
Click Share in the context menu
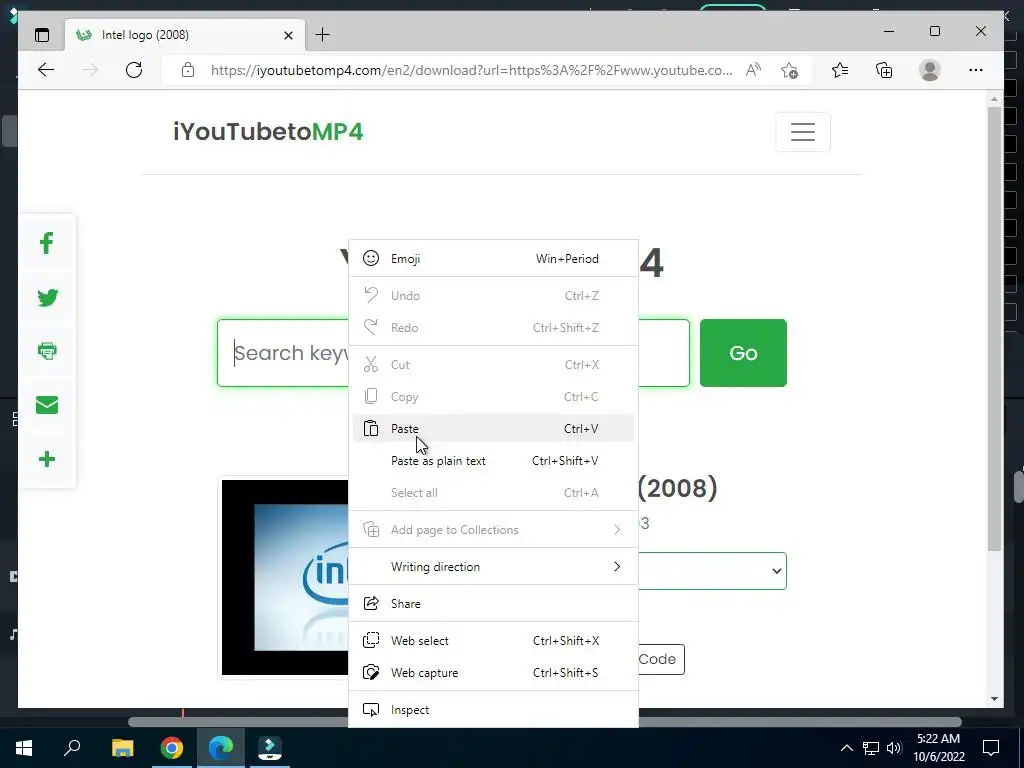(x=493, y=603)
